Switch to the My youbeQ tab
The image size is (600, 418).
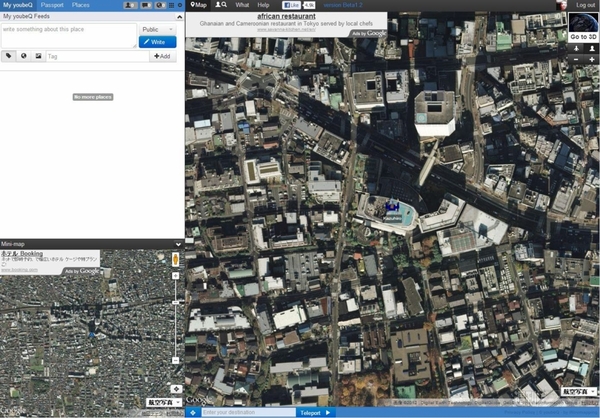18,5
